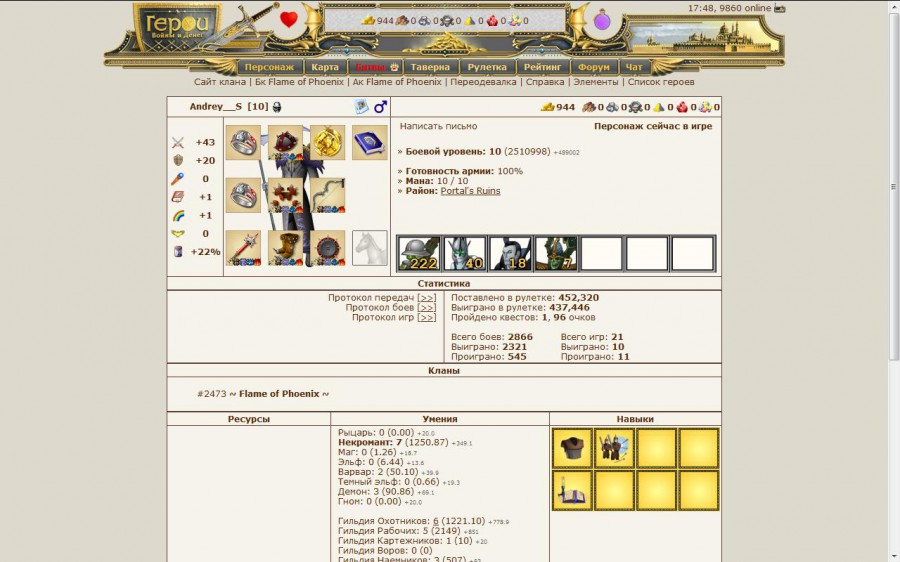Select the round dark shield artifact
Viewport: 900px width, 562px height.
(328, 248)
